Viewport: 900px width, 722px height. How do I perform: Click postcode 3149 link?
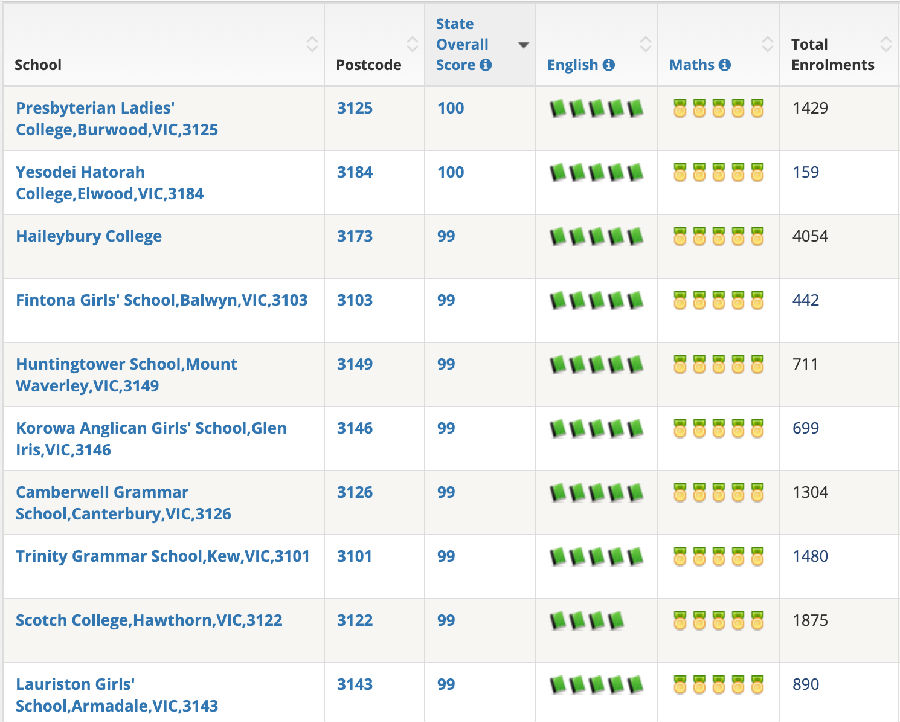pyautogui.click(x=355, y=364)
